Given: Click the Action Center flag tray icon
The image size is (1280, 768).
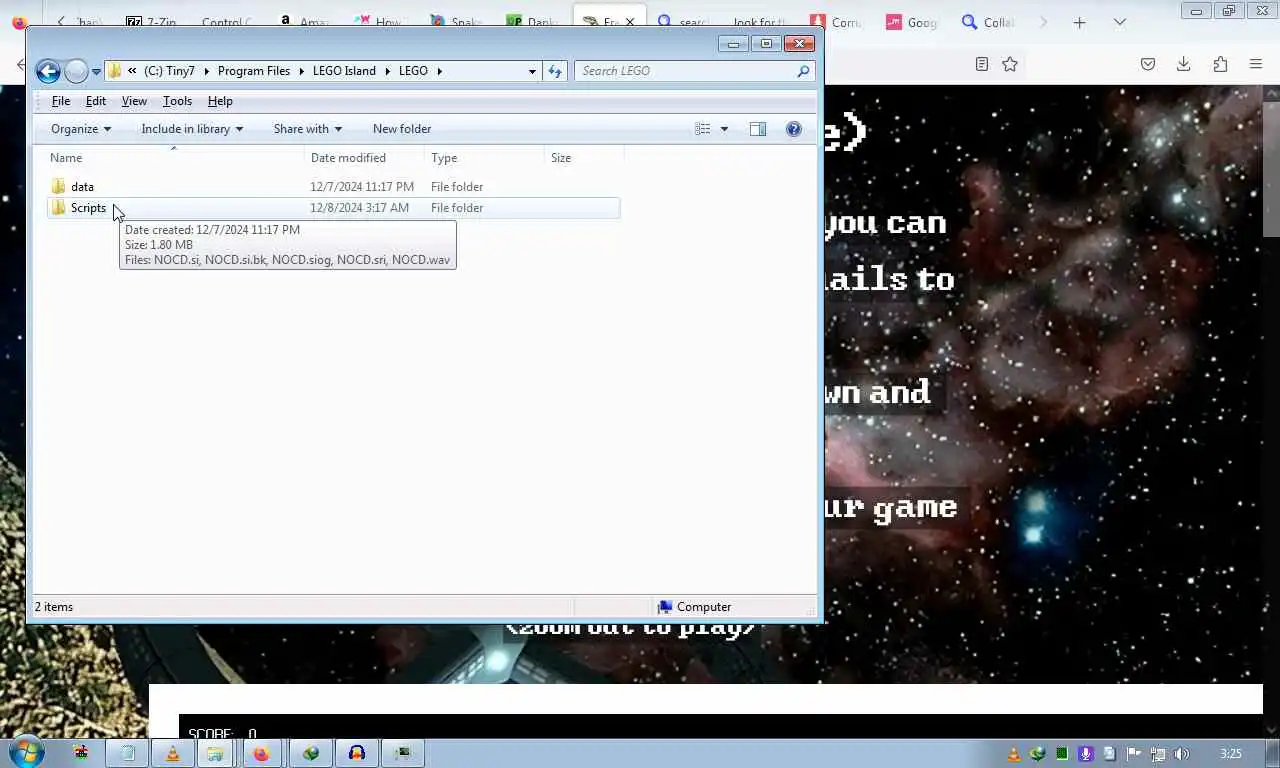Looking at the screenshot, I should click(x=1134, y=754).
